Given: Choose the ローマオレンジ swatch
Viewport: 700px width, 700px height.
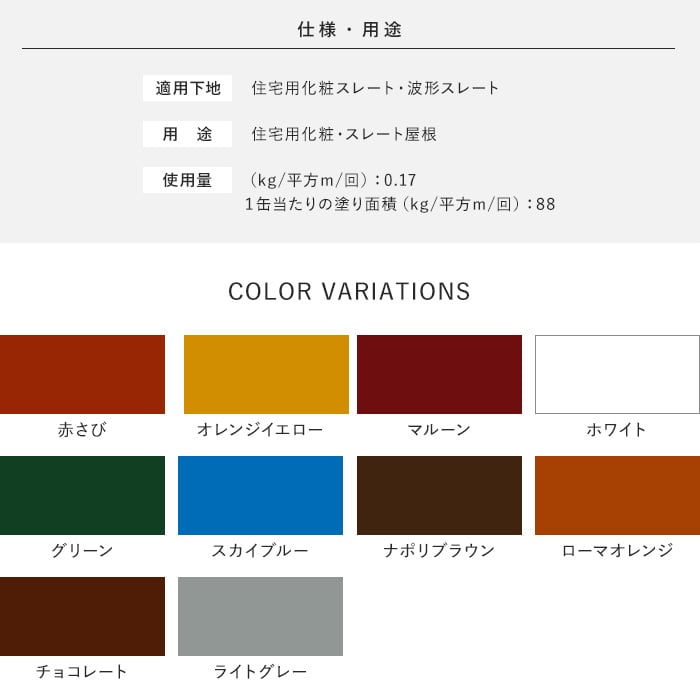Looking at the screenshot, I should point(617,495).
